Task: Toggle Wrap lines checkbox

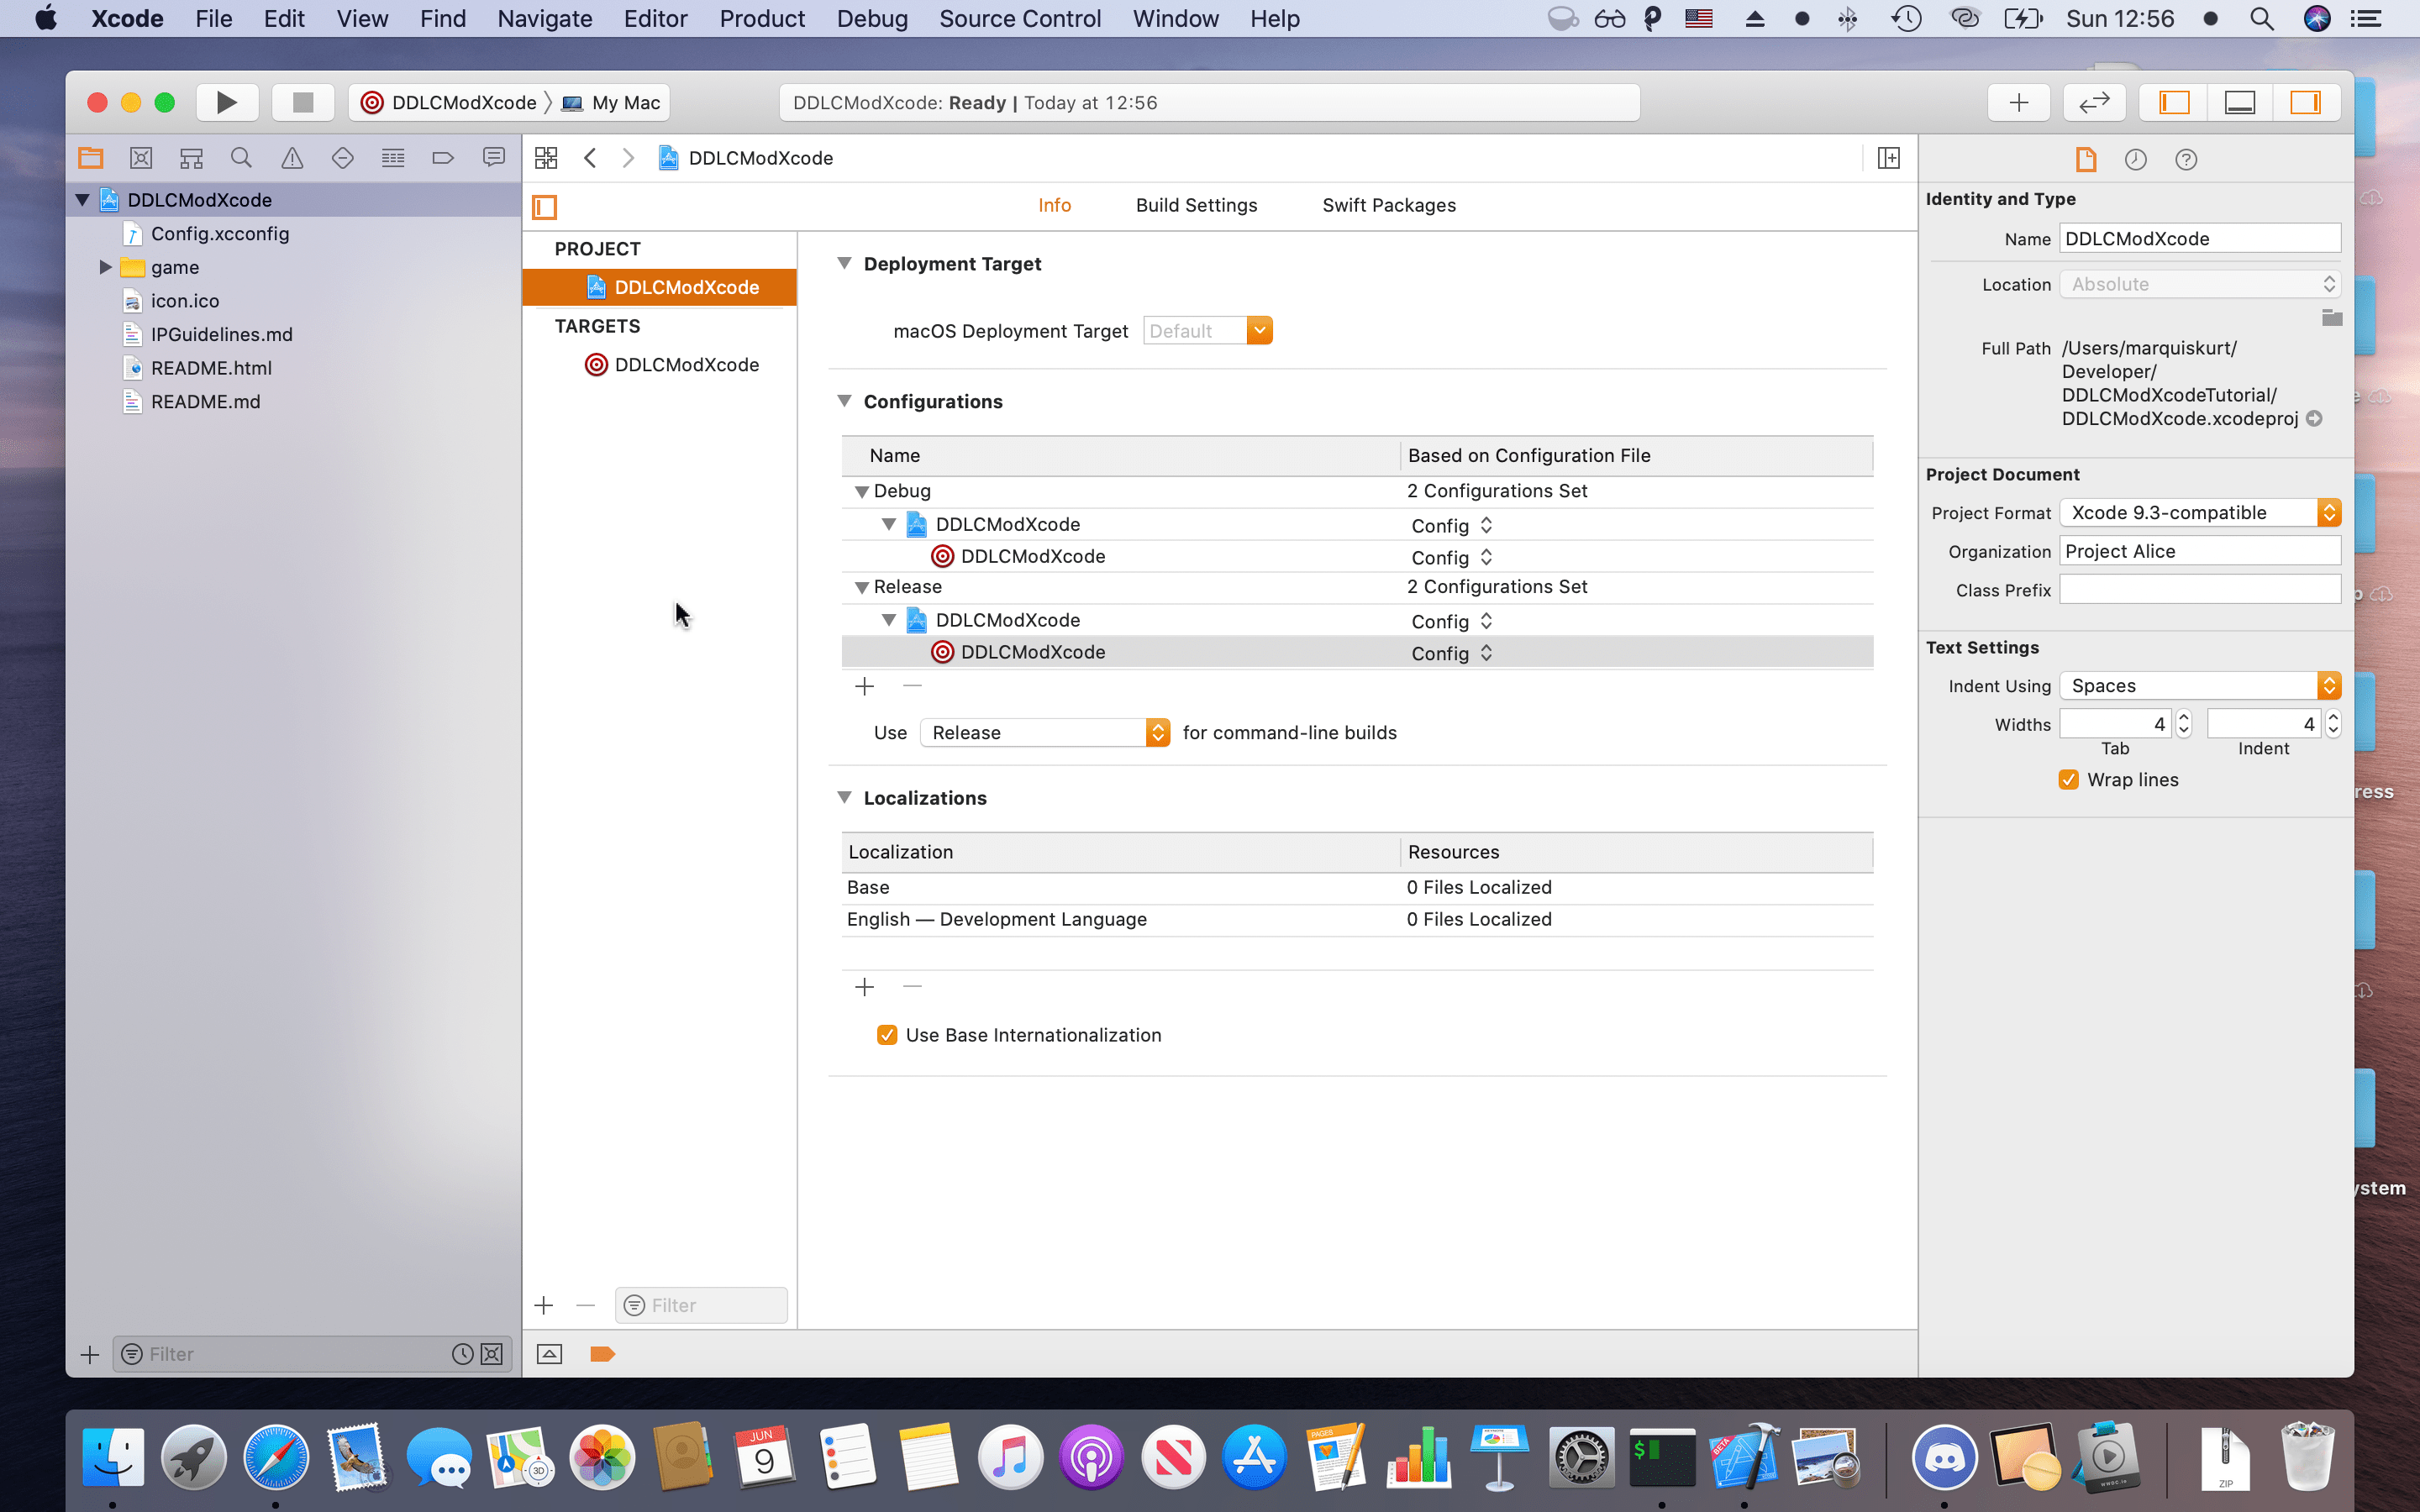Action: click(x=2069, y=780)
